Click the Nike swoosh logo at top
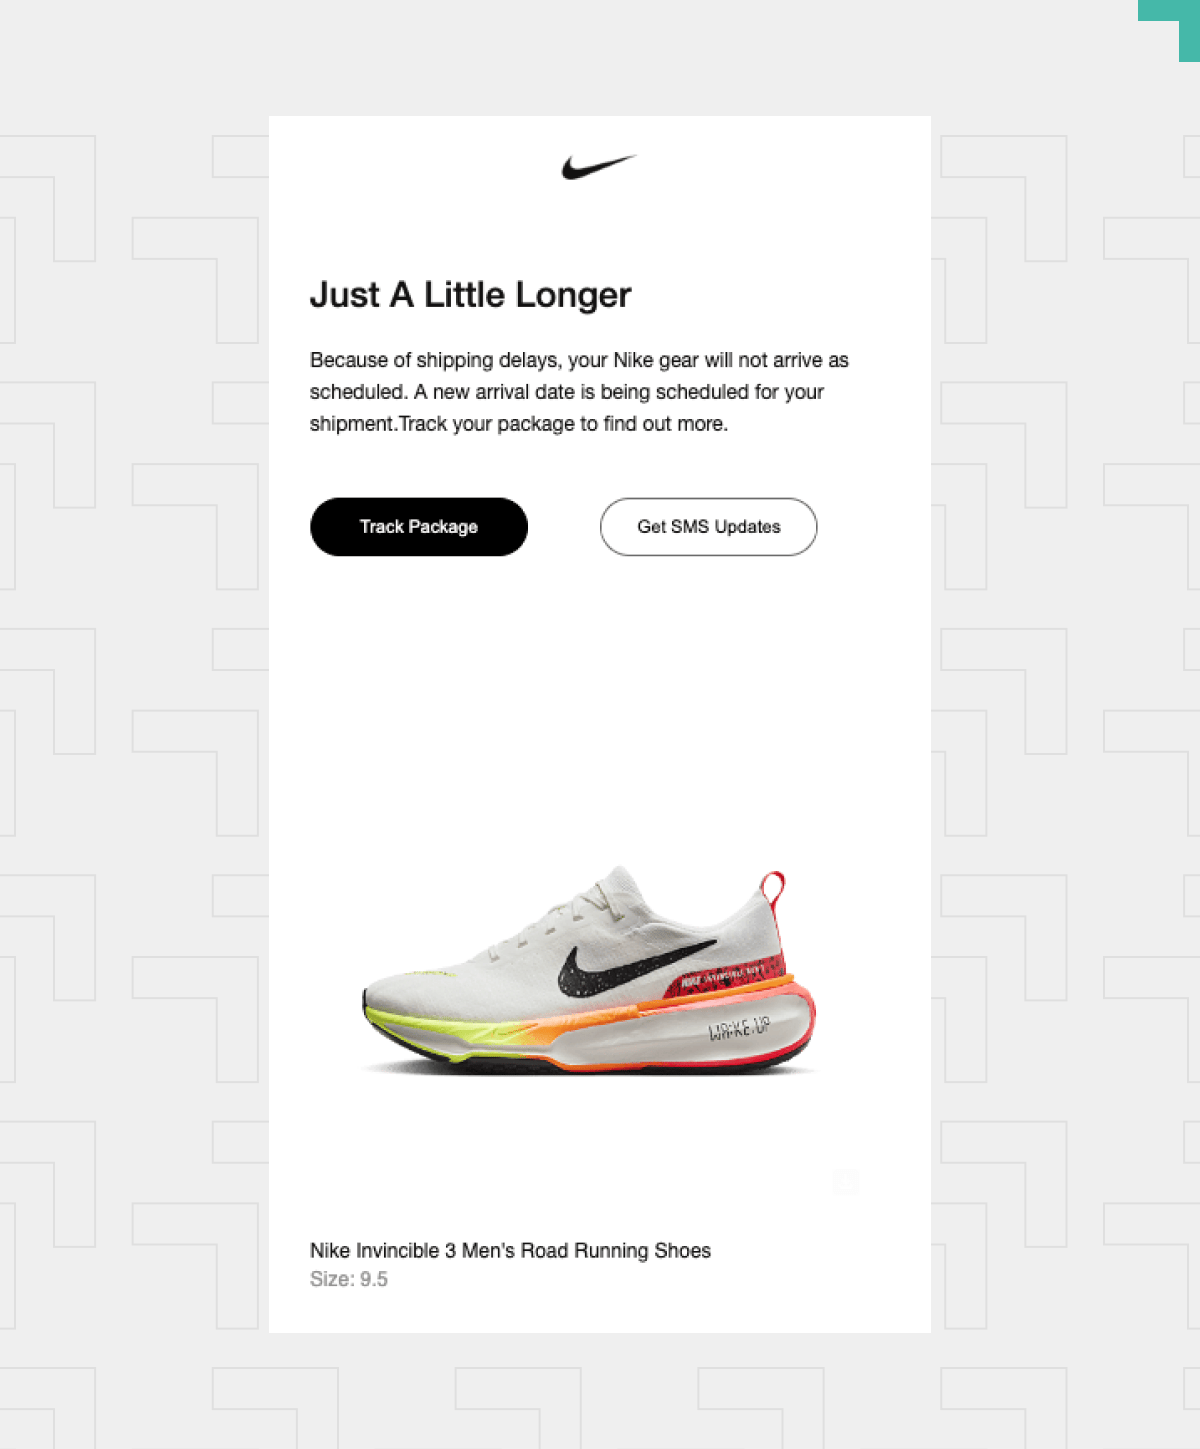Viewport: 1200px width, 1449px height. pos(599,166)
